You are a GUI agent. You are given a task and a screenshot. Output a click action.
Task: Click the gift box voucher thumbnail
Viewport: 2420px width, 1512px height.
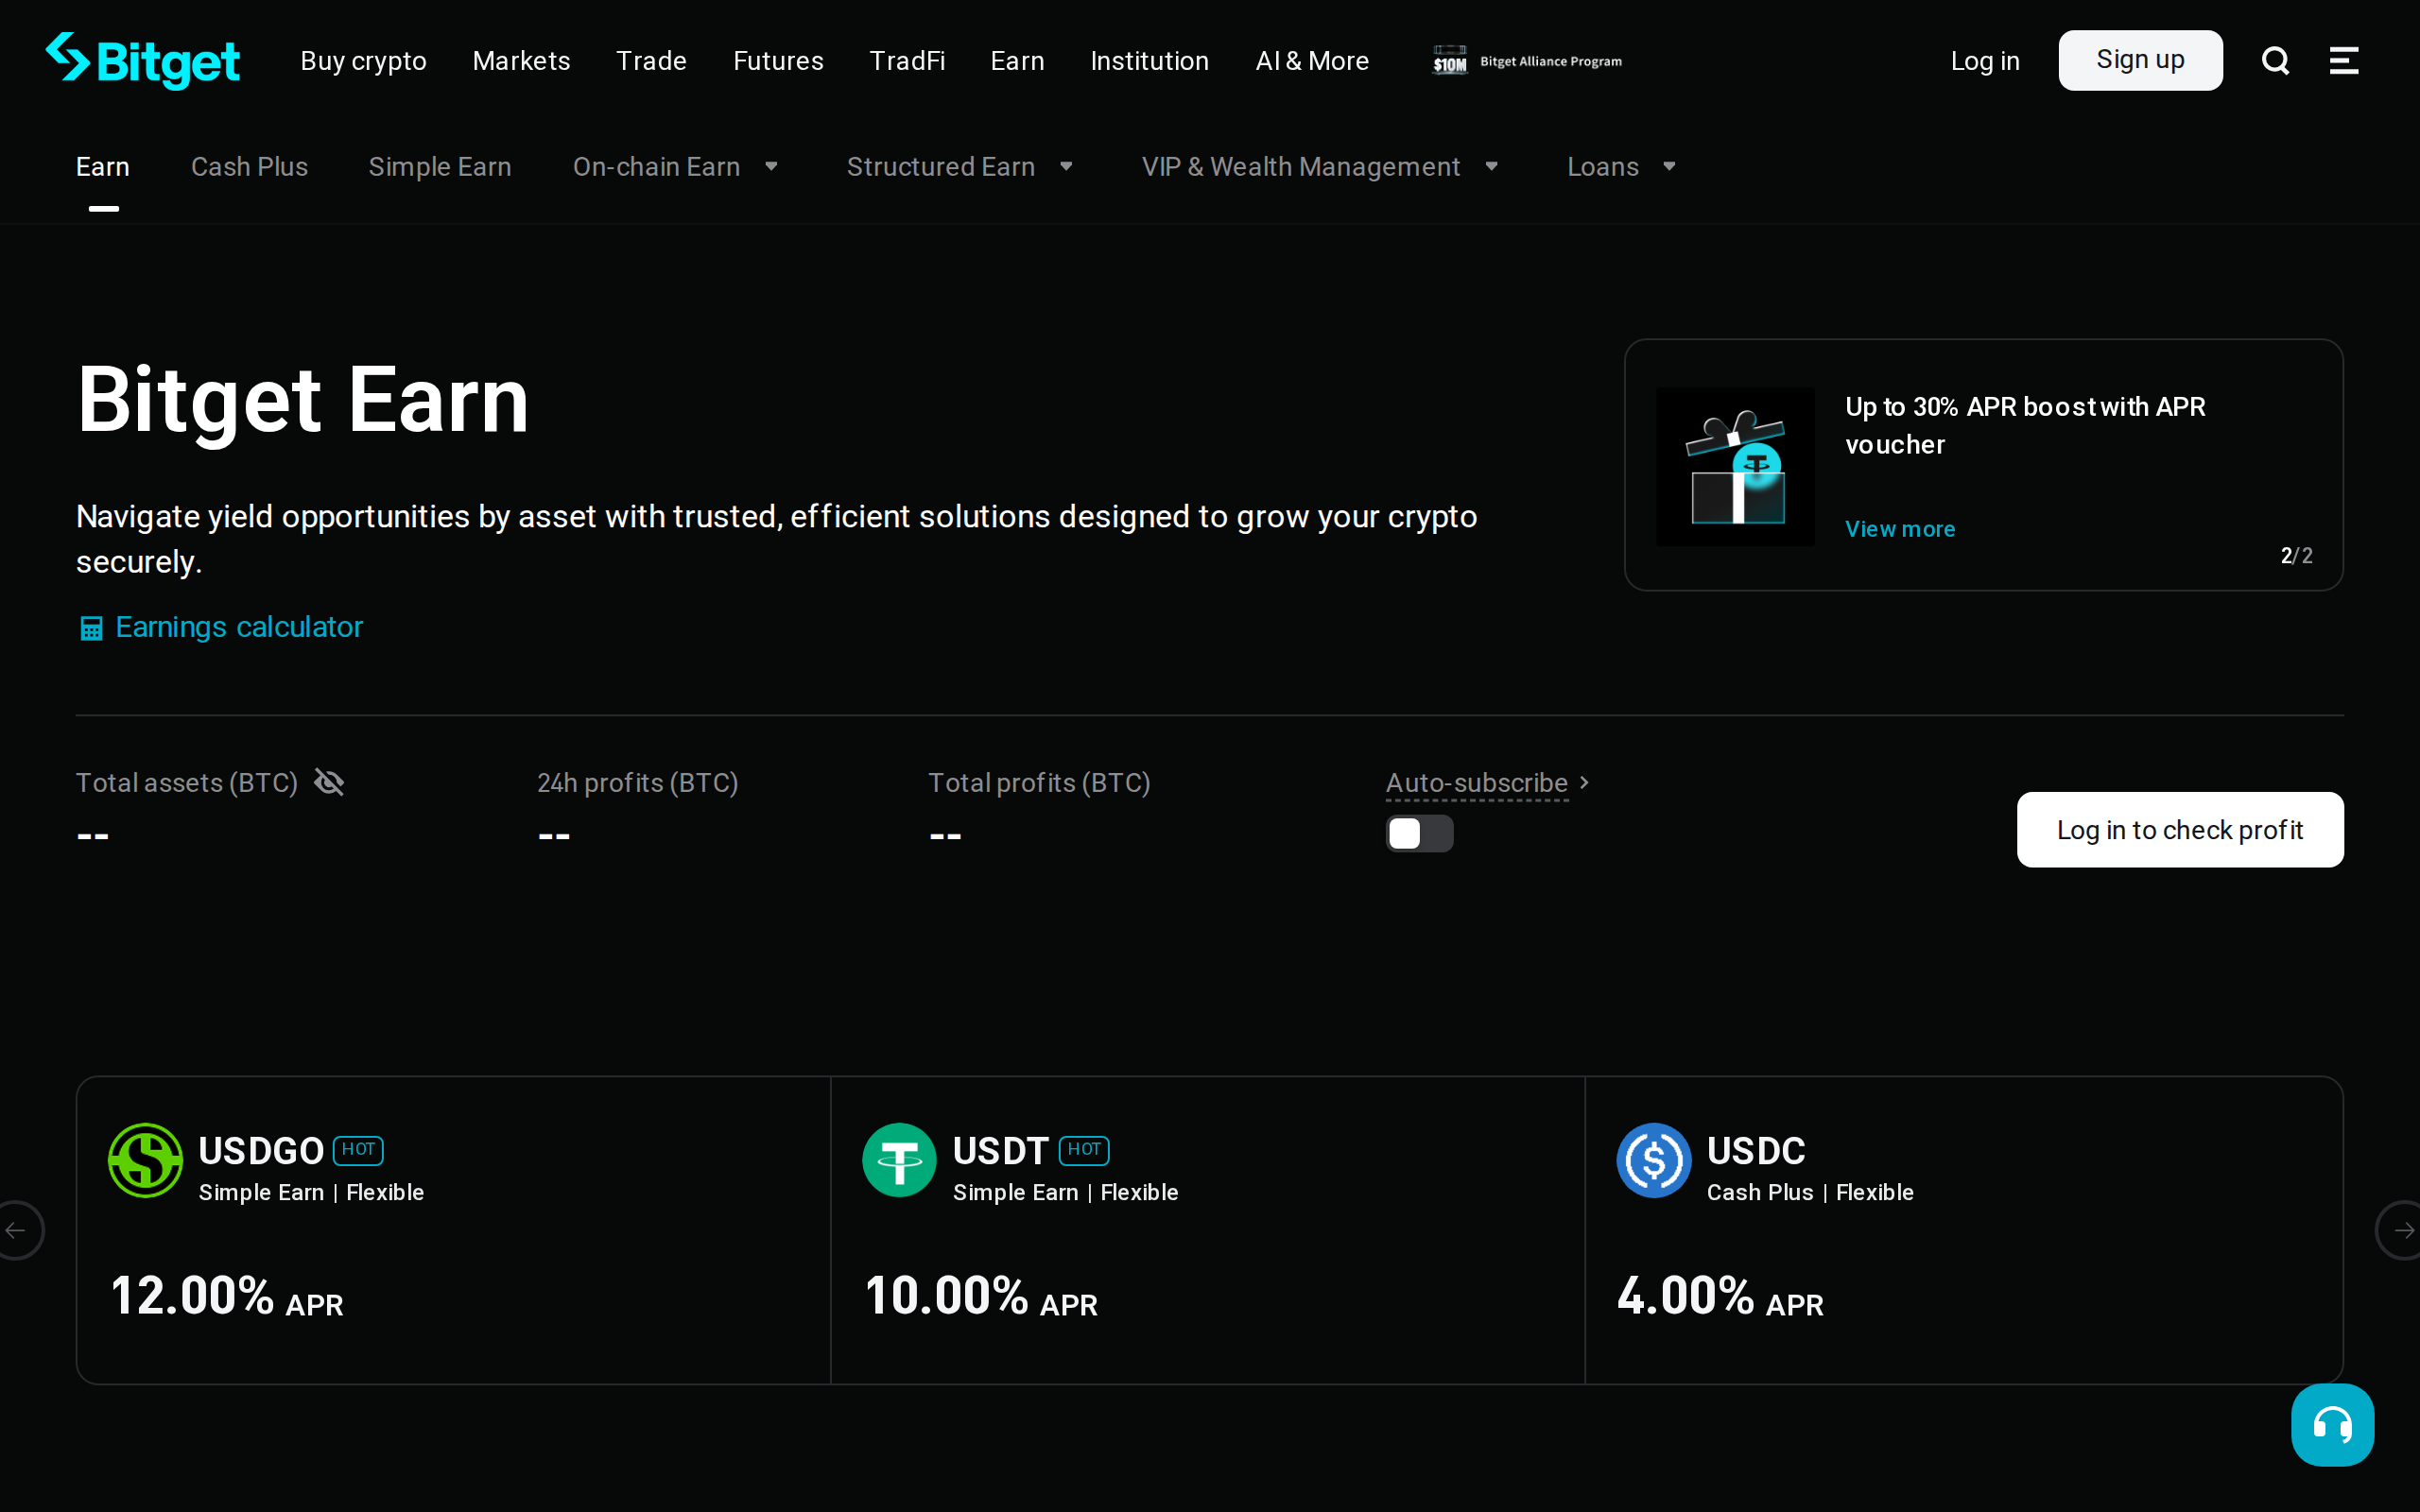(1735, 466)
